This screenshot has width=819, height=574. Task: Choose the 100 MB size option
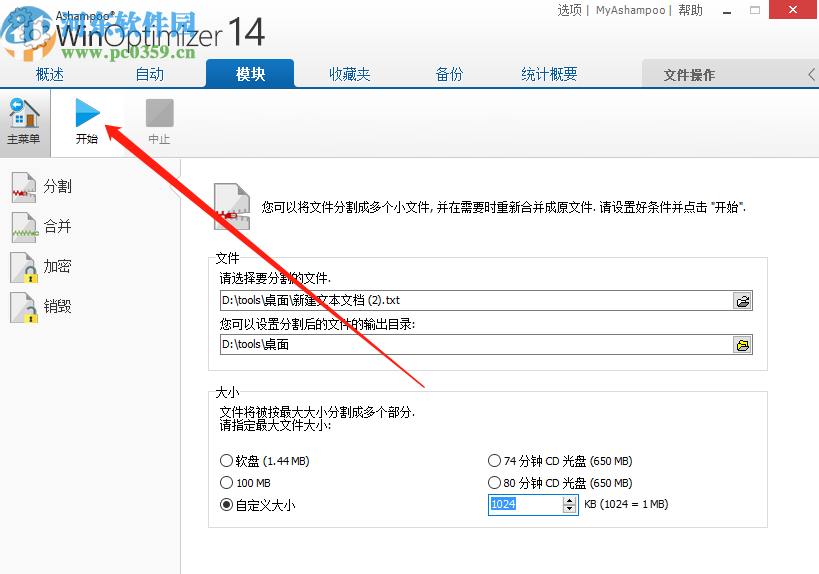click(245, 483)
